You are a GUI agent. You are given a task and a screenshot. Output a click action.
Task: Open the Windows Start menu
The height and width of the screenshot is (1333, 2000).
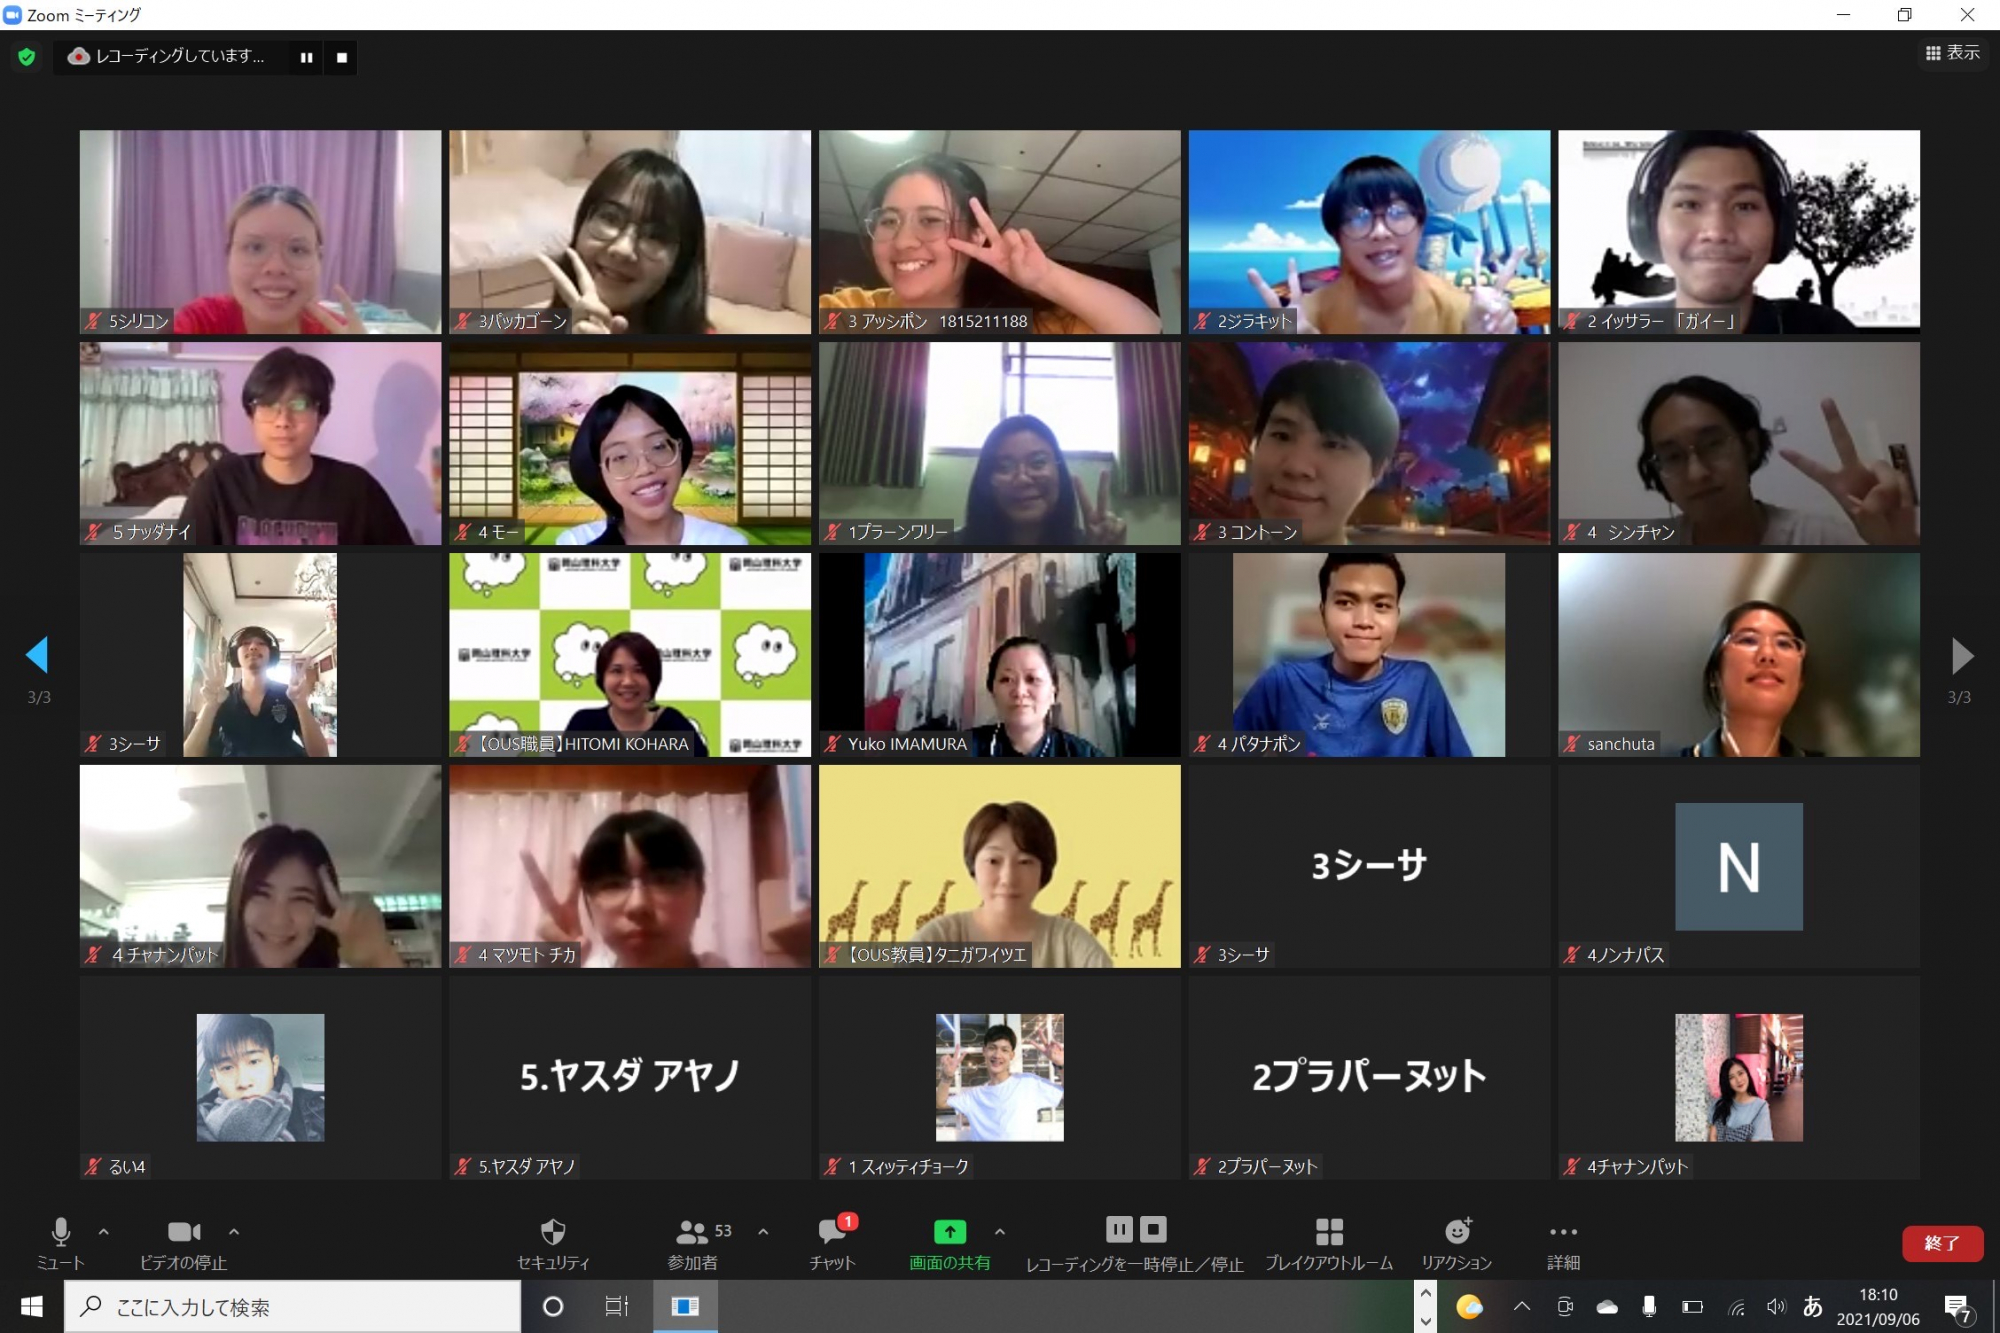(31, 1306)
